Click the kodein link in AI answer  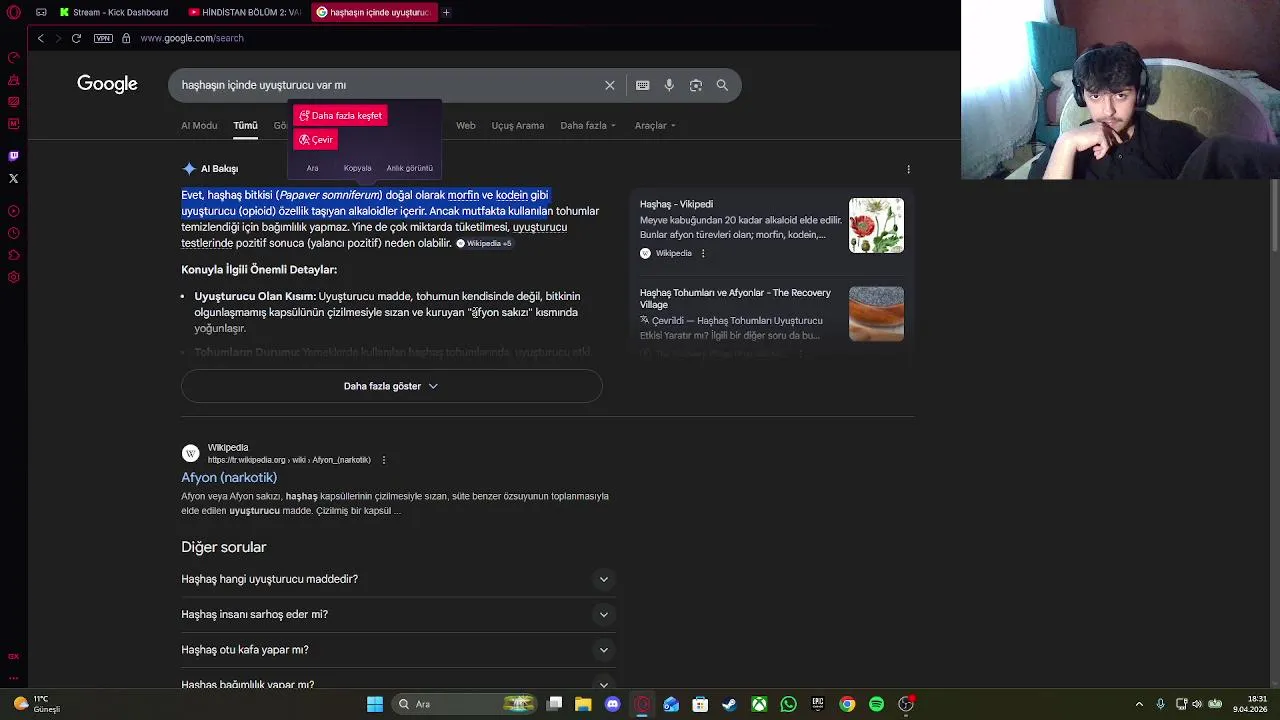[x=511, y=195]
